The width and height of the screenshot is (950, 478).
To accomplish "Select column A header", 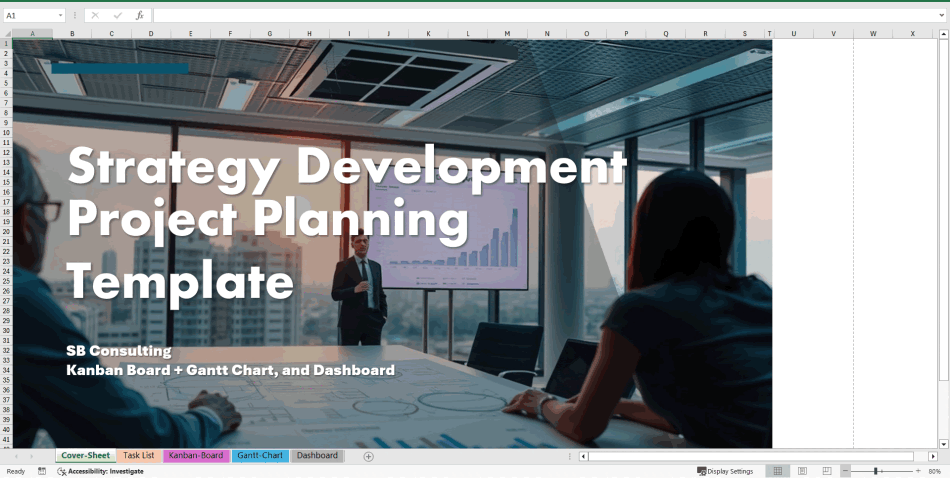I will (32, 34).
